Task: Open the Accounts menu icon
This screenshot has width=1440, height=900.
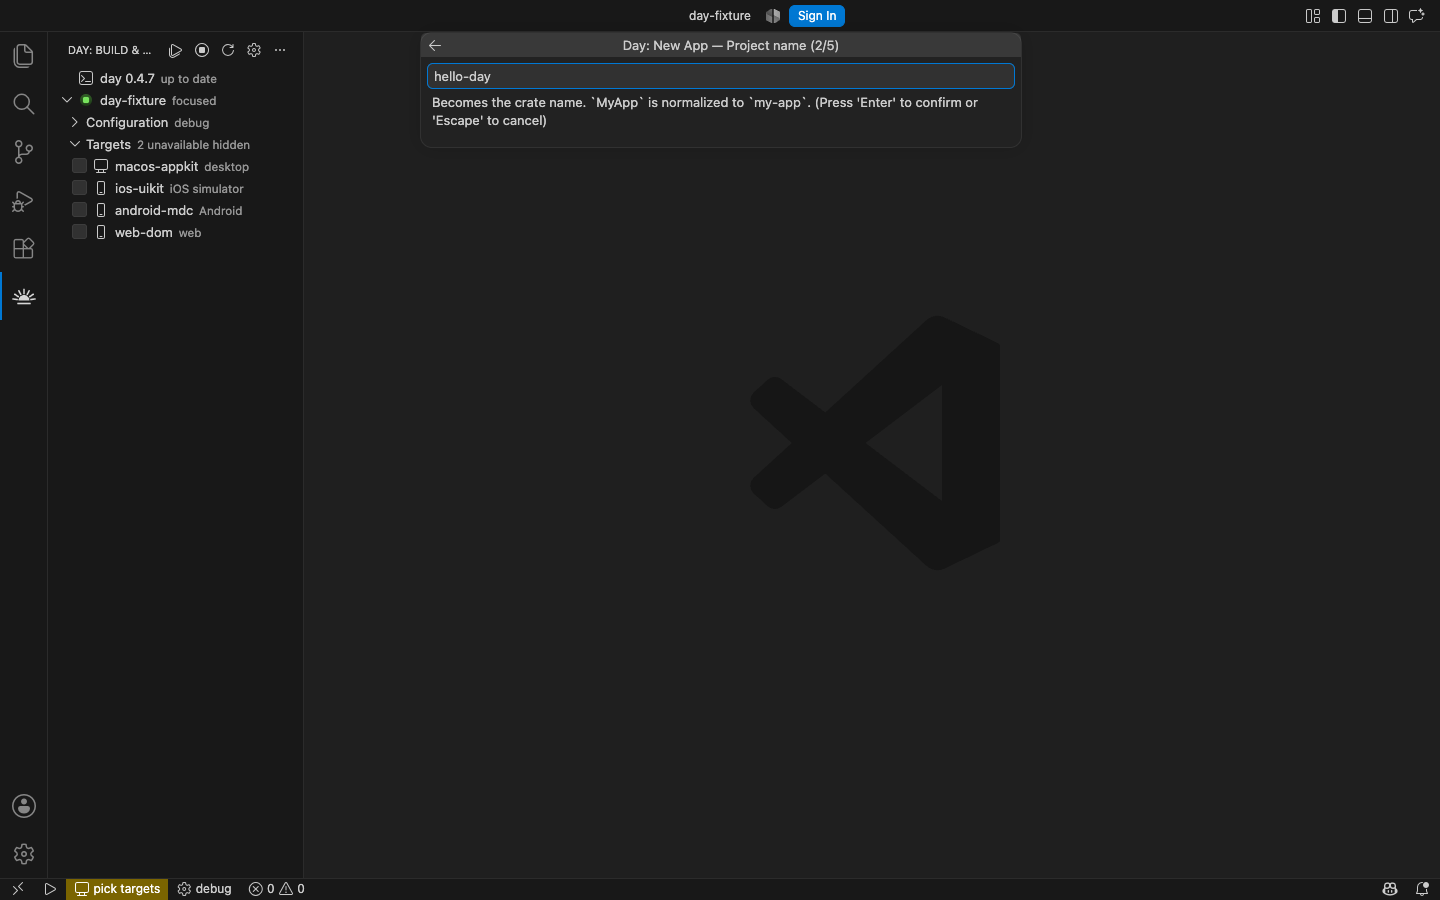Action: (x=24, y=806)
